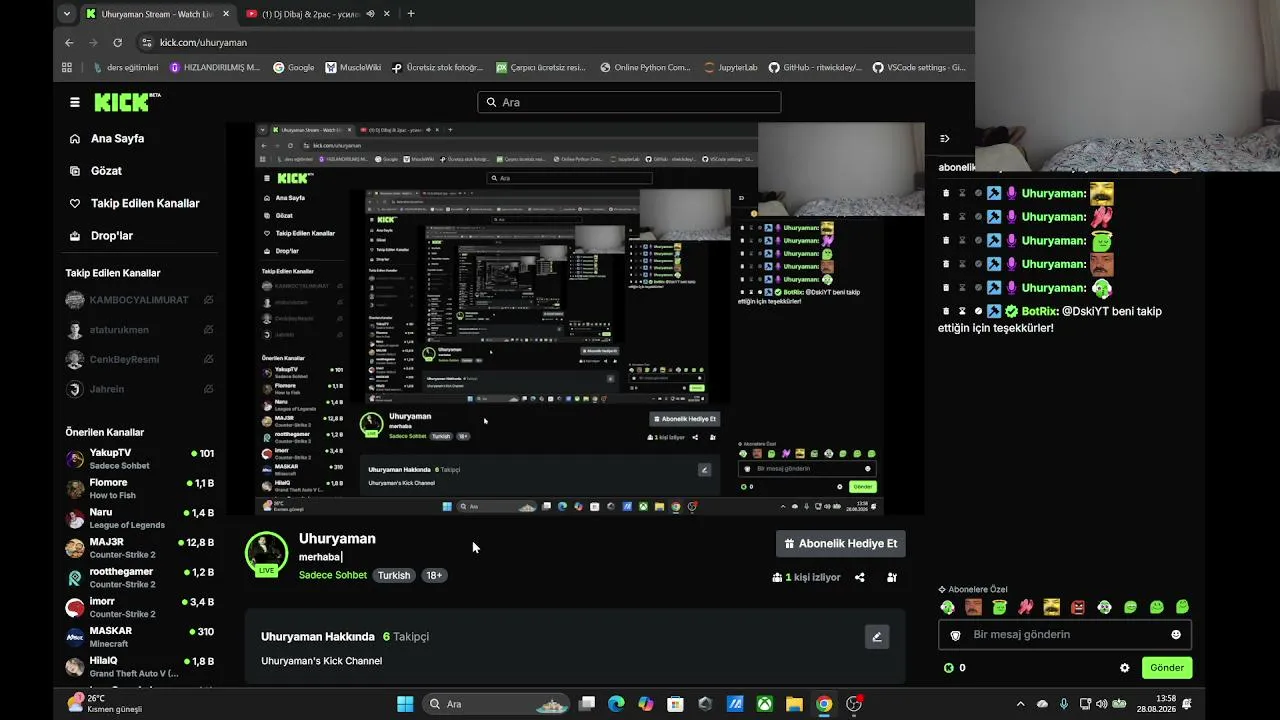The height and width of the screenshot is (720, 1280).
Task: Click the Kick search field Ara
Action: [x=629, y=102]
